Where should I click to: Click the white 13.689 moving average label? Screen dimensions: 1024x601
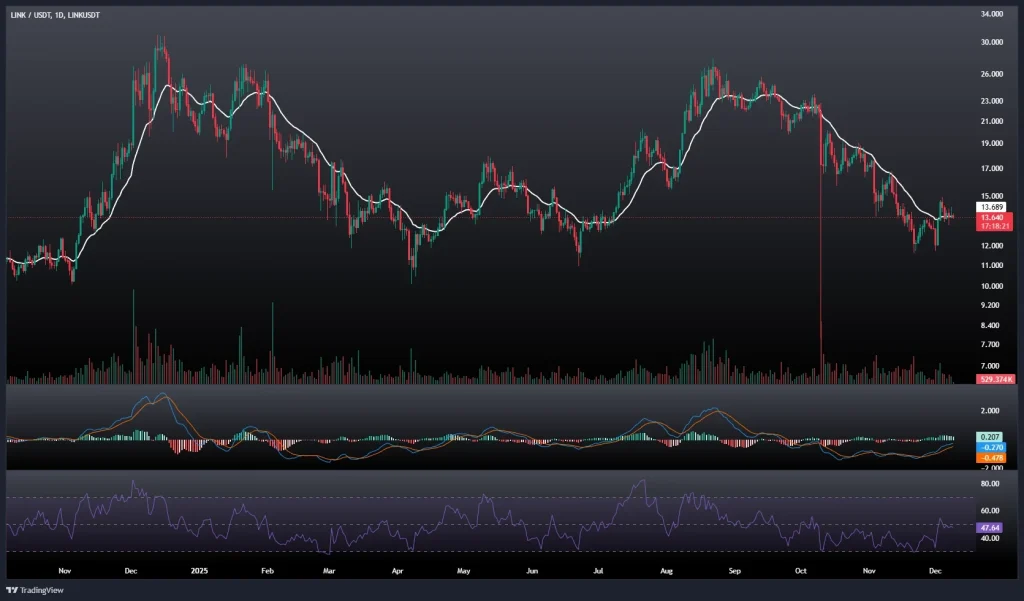tap(991, 207)
